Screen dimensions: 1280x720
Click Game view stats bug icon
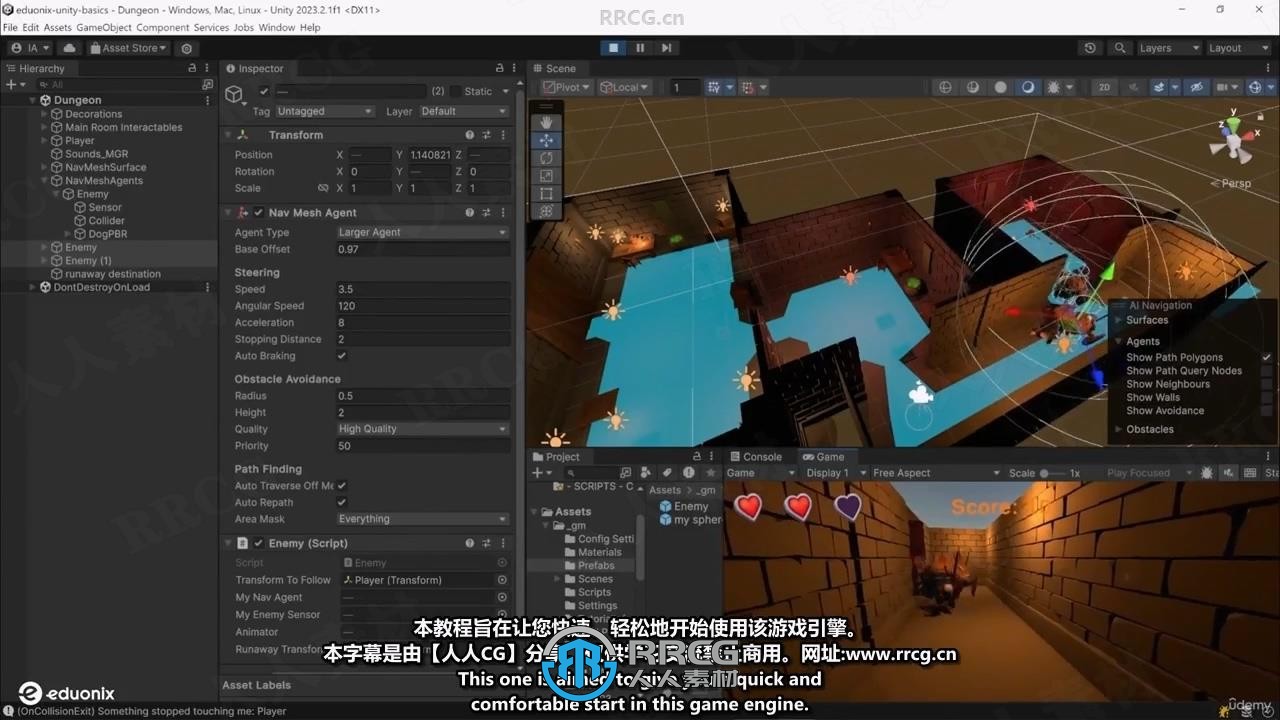coord(1207,473)
